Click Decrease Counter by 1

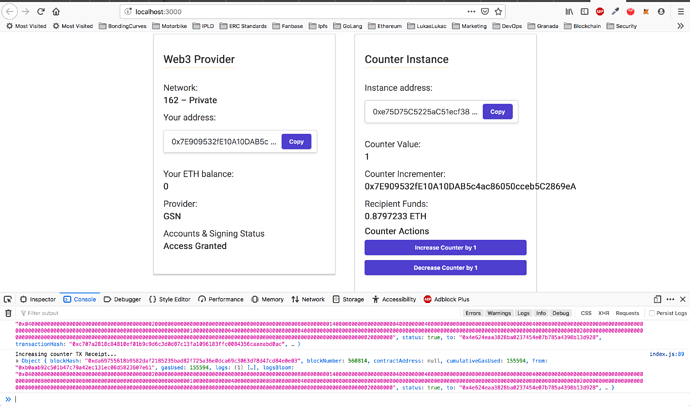coord(445,267)
